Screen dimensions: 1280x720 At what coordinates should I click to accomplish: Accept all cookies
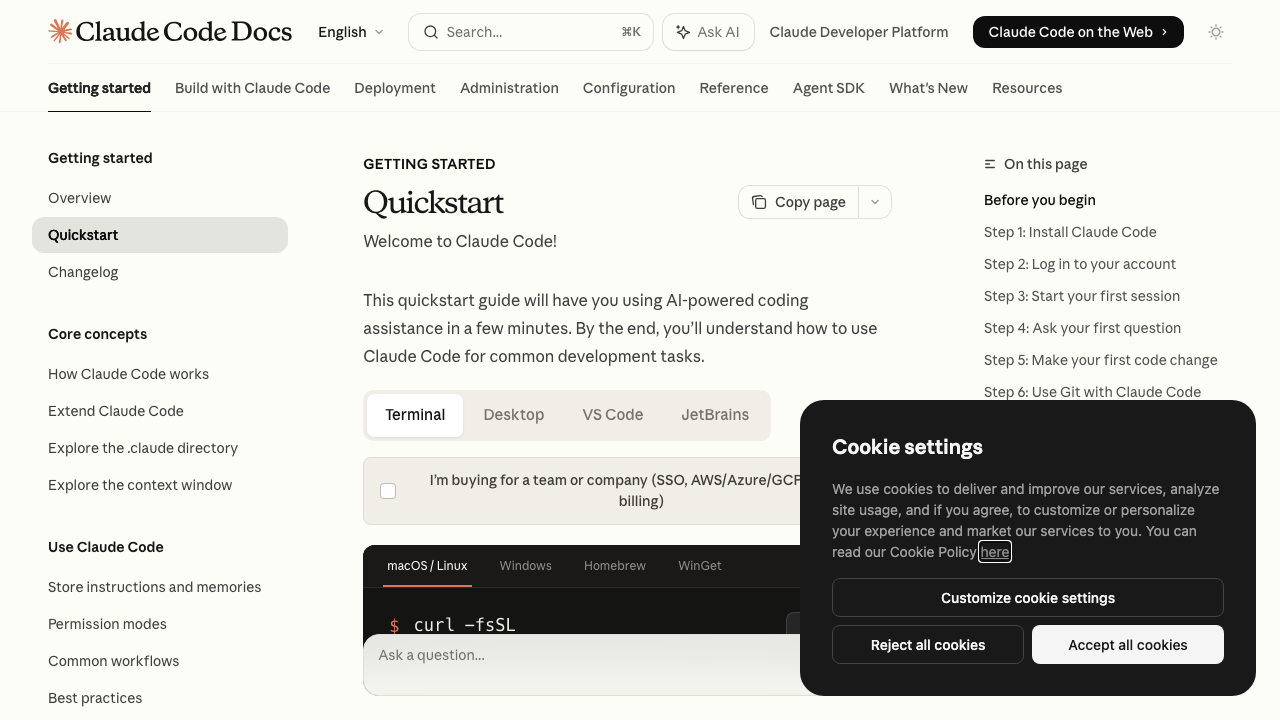point(1127,644)
